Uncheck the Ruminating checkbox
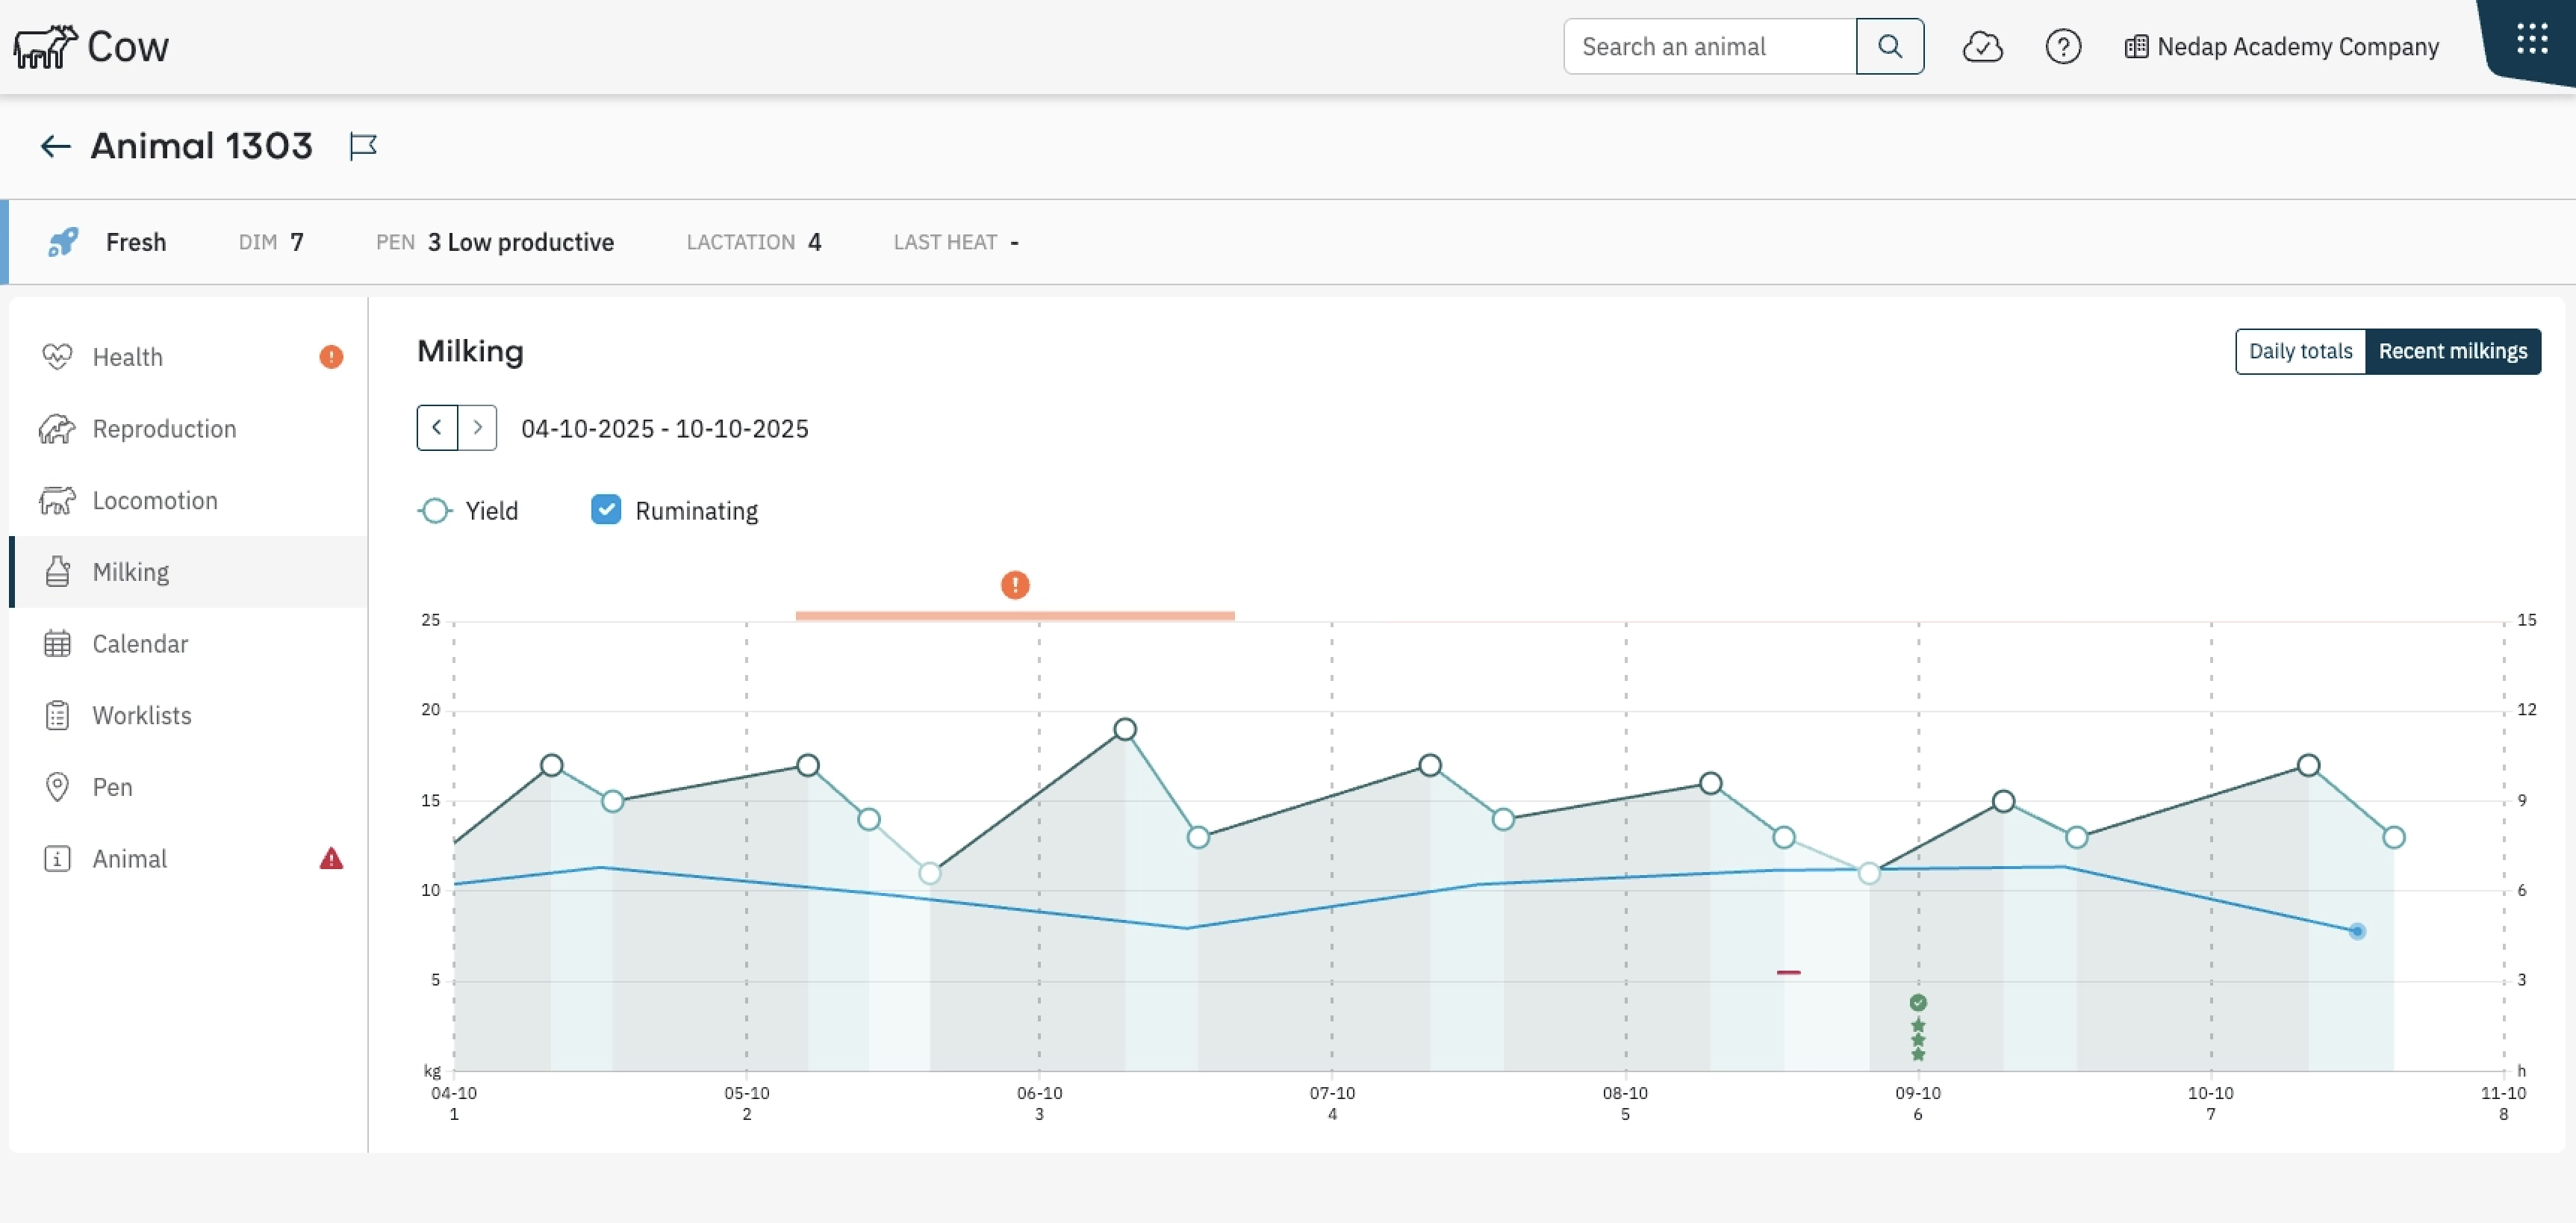The width and height of the screenshot is (2576, 1223). click(x=606, y=510)
